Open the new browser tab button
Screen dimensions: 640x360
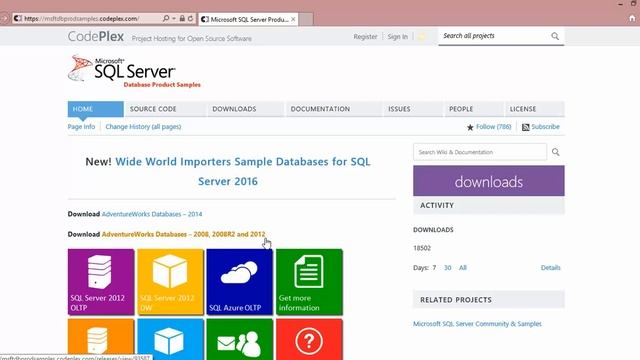(x=306, y=19)
